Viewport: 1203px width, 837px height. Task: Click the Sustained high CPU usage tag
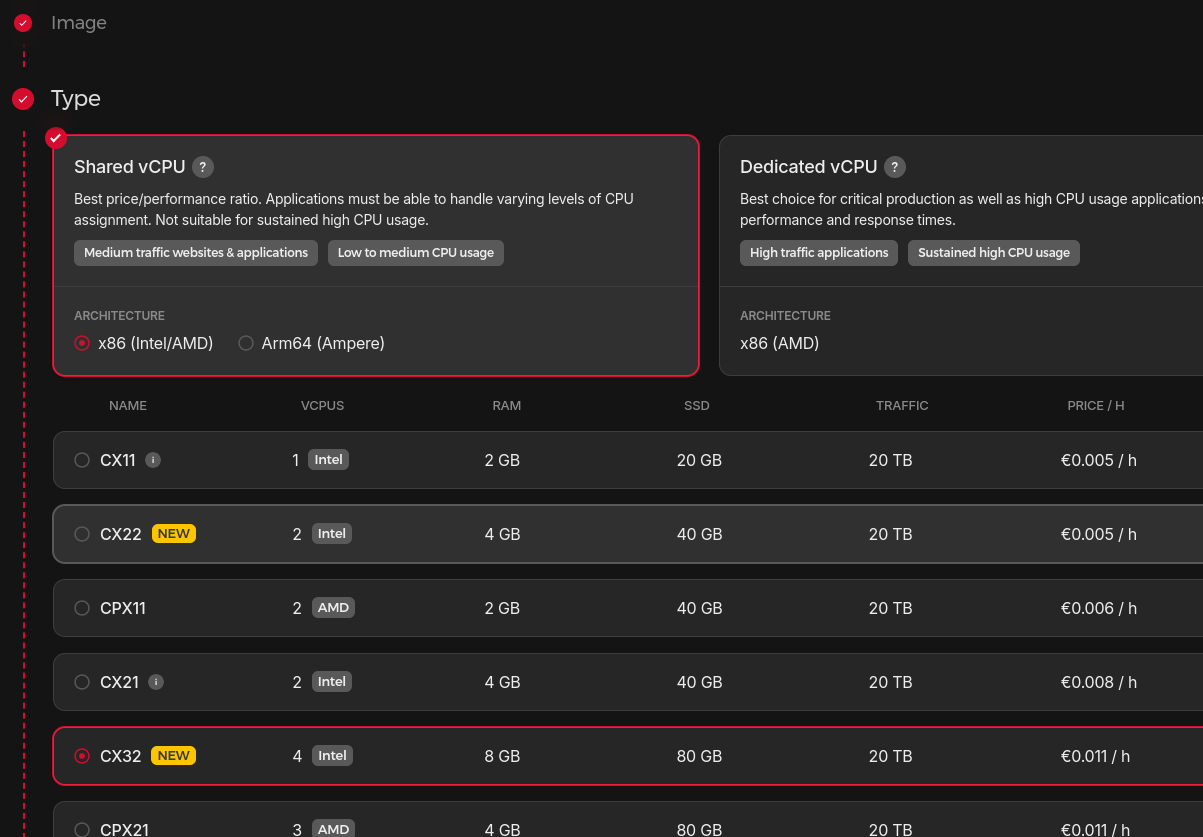click(x=993, y=253)
